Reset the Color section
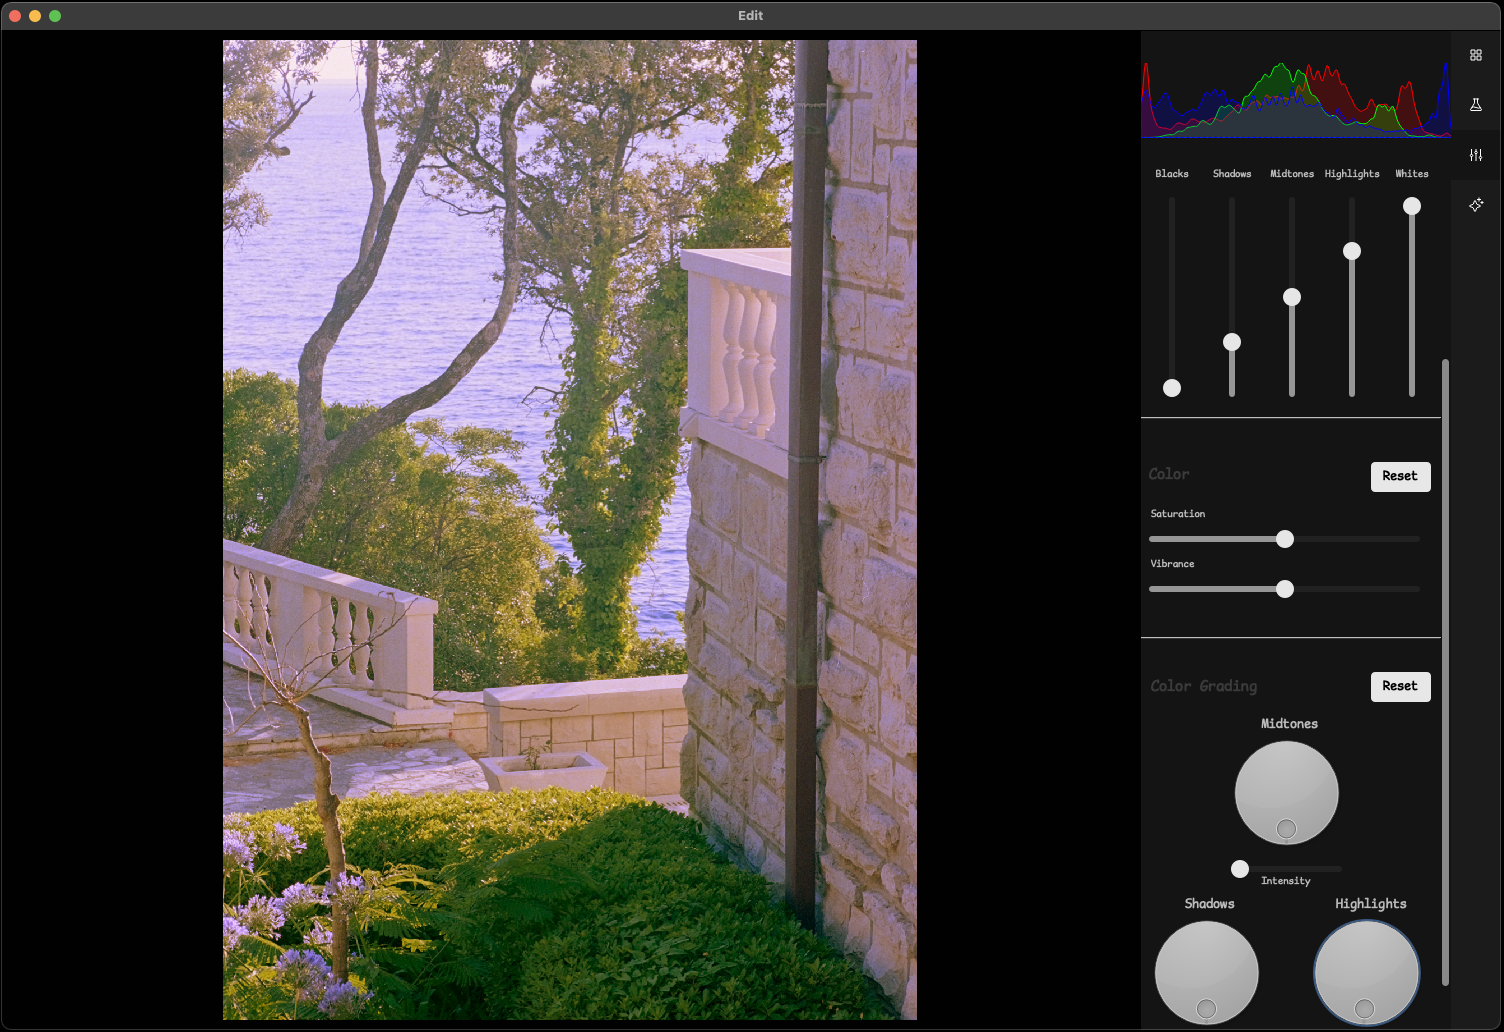The image size is (1504, 1032). click(1400, 476)
